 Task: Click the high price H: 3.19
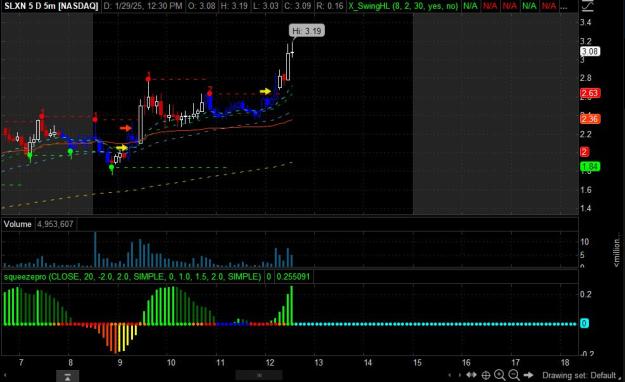pos(234,6)
